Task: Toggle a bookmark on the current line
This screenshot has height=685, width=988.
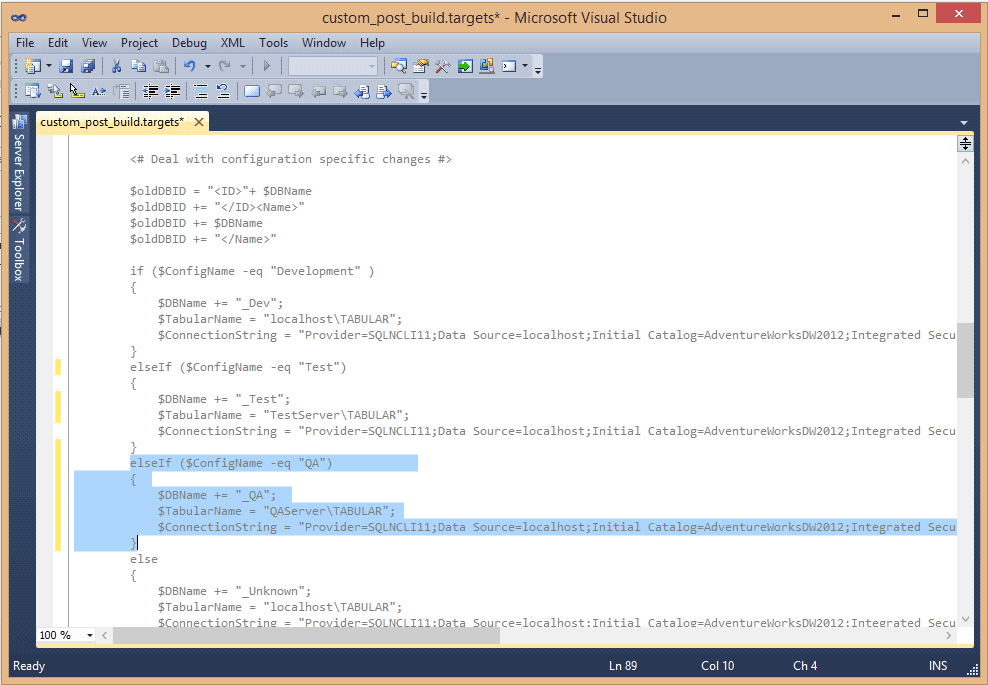Action: (x=252, y=91)
